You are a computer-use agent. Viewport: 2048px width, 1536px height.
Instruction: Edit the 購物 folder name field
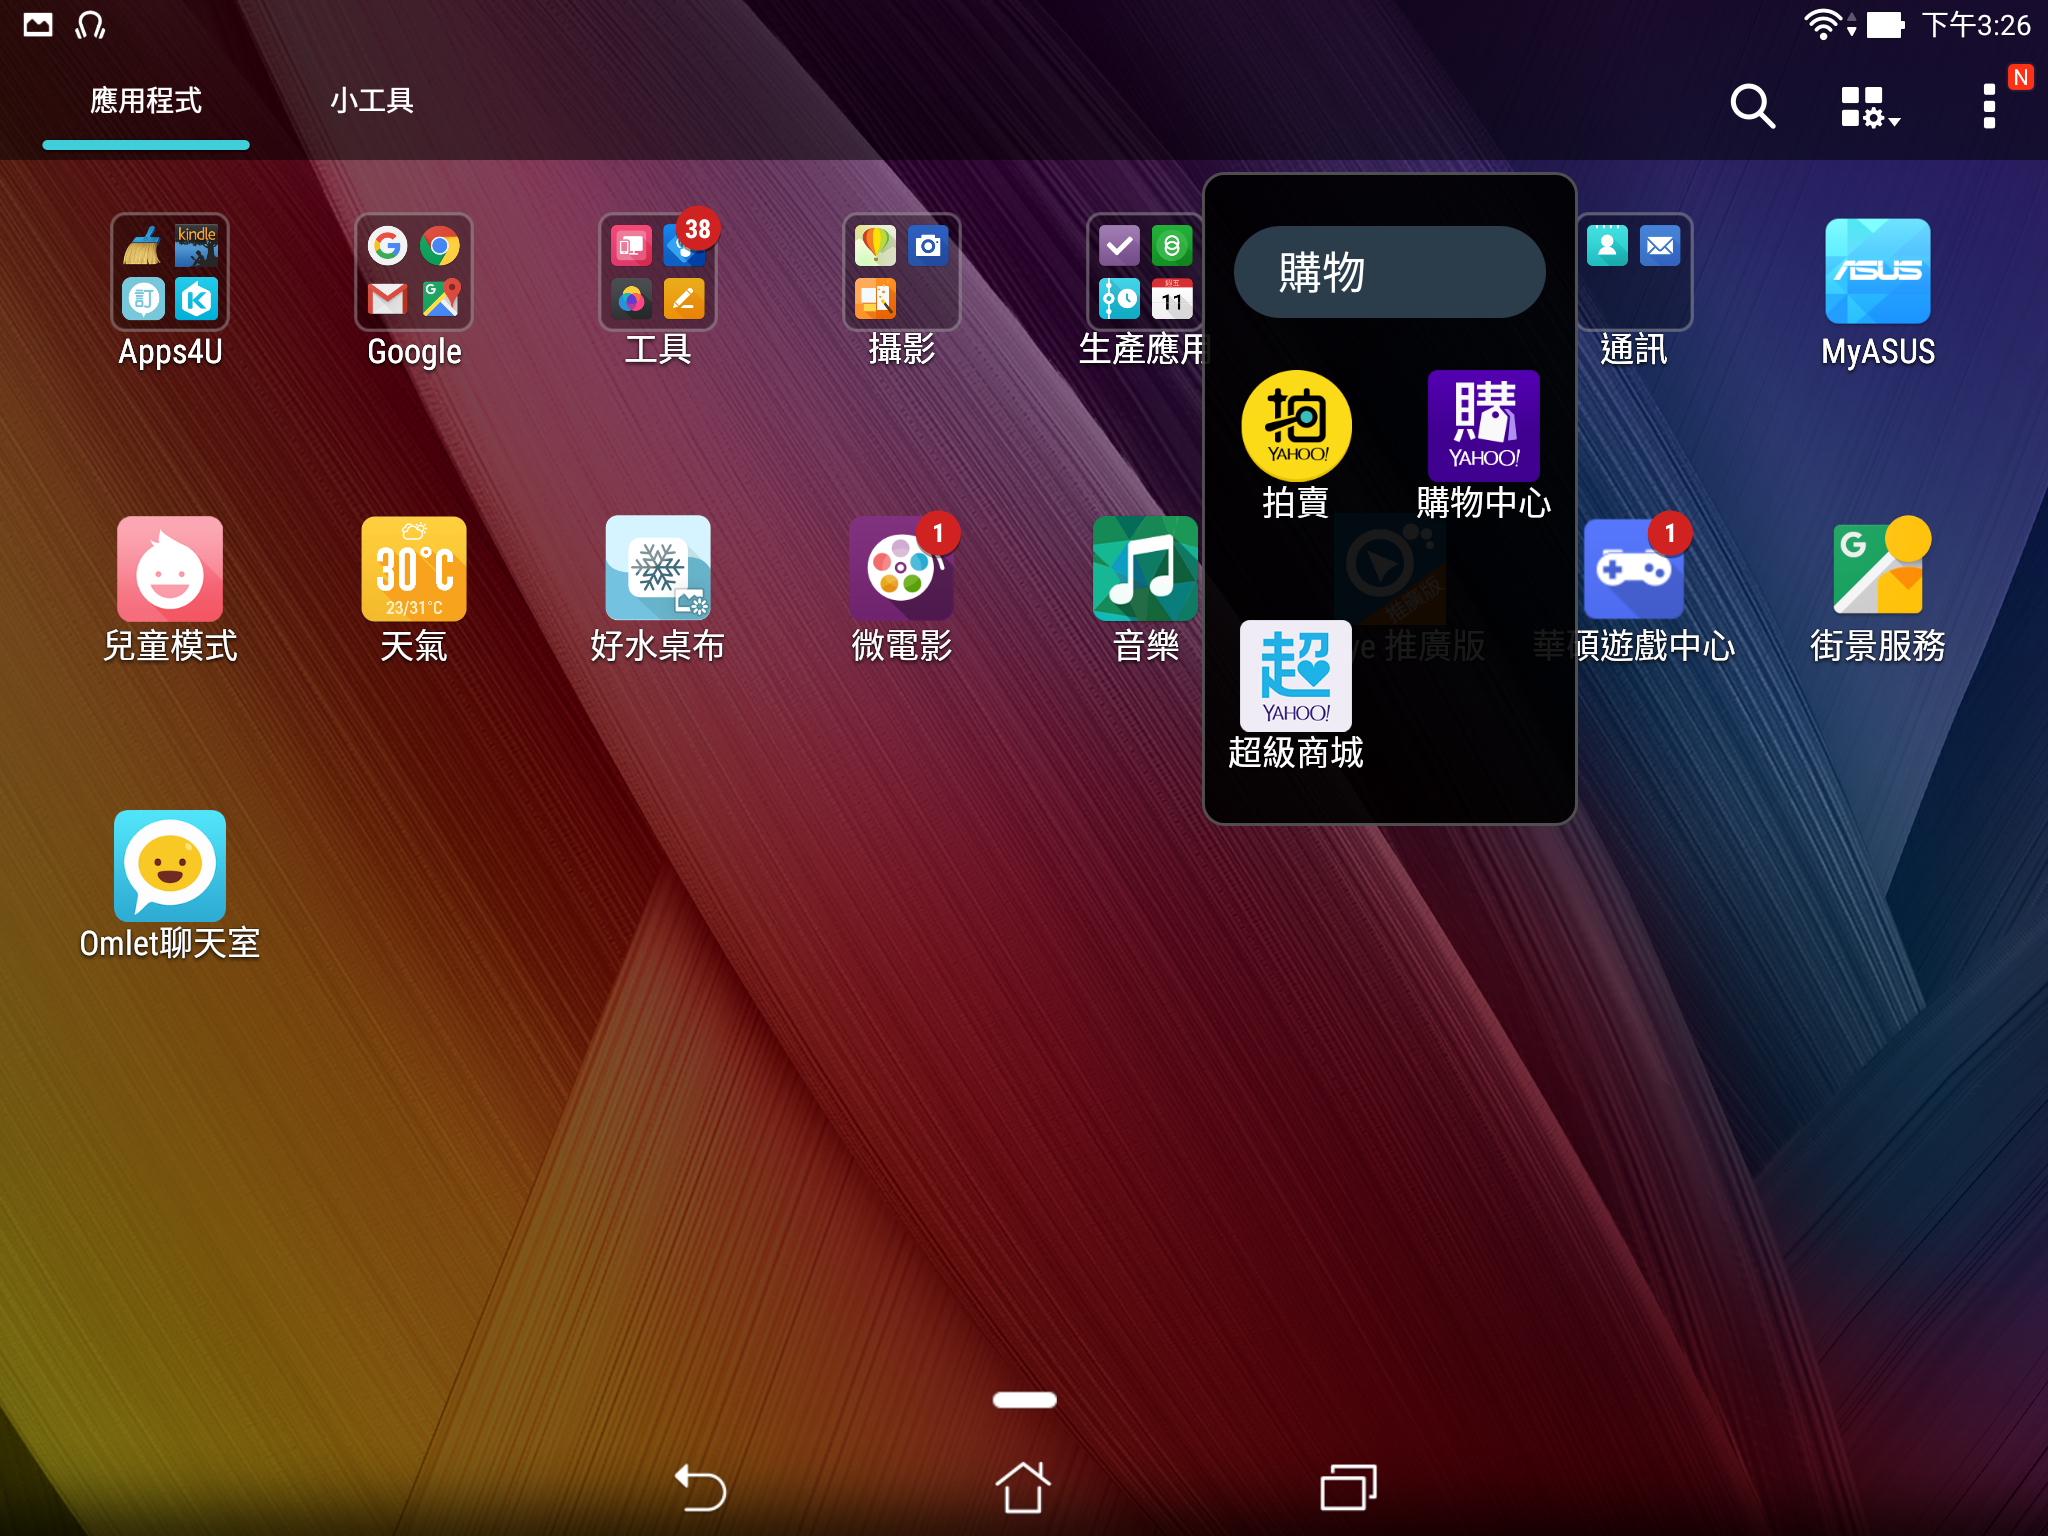(1389, 272)
